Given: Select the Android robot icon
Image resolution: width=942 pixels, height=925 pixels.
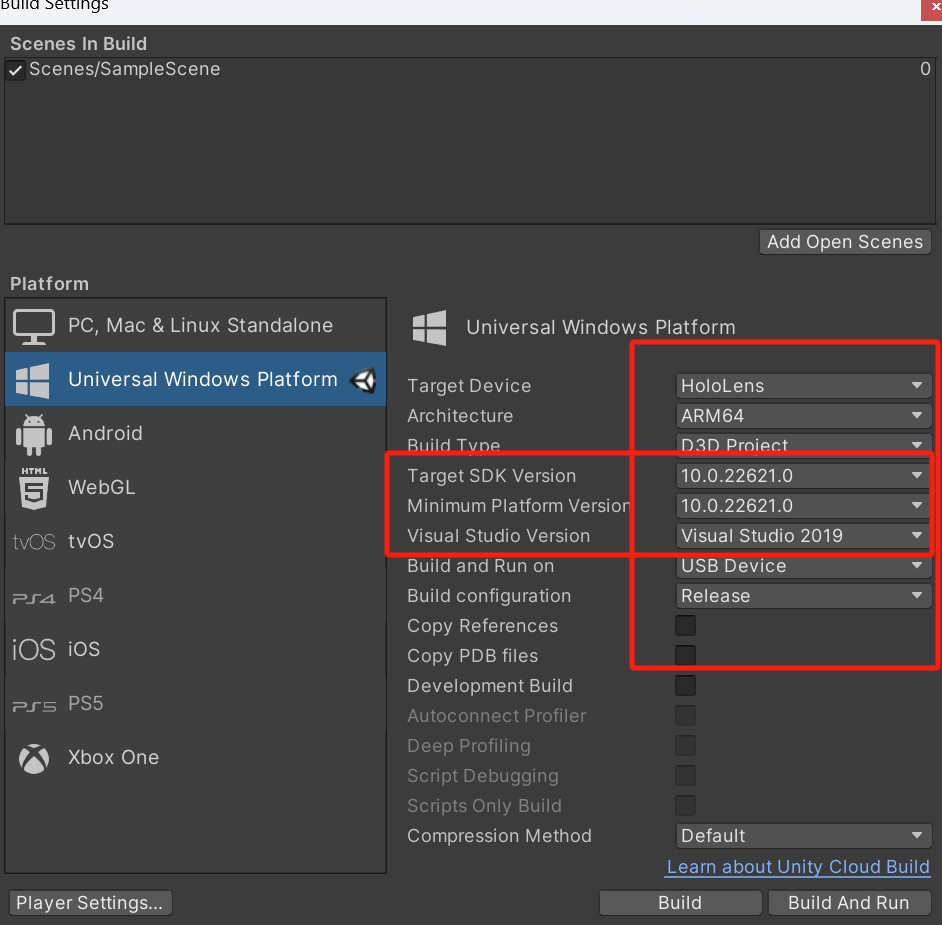Looking at the screenshot, I should [34, 434].
